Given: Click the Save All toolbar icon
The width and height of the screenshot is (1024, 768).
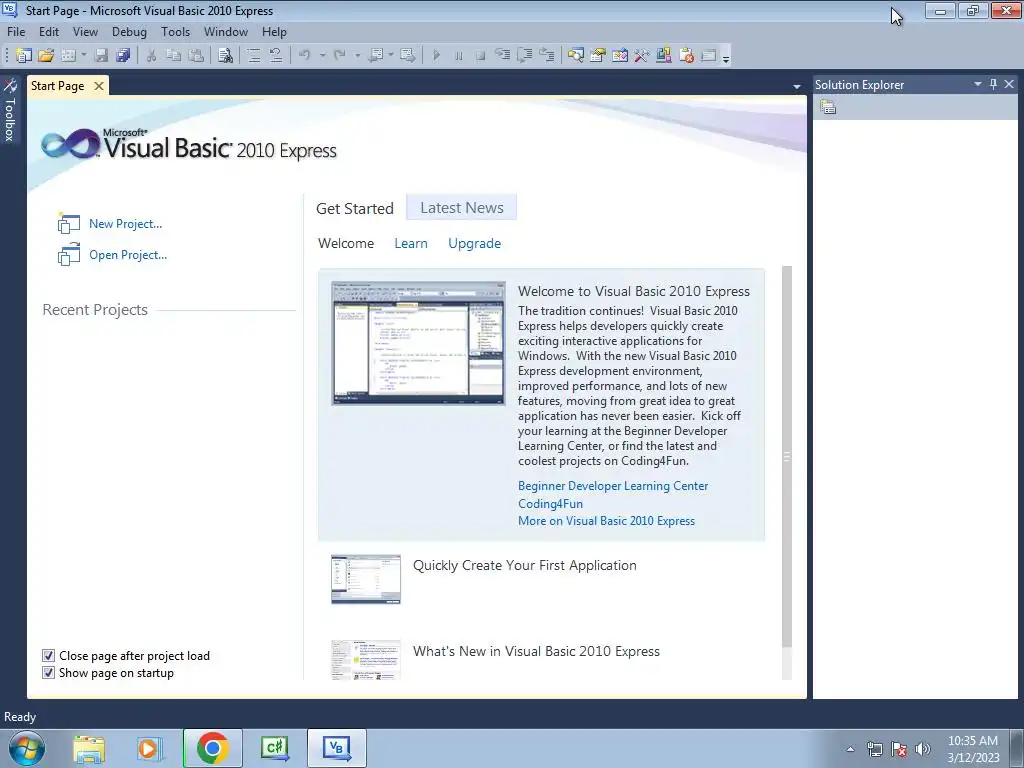Looking at the screenshot, I should click(123, 56).
